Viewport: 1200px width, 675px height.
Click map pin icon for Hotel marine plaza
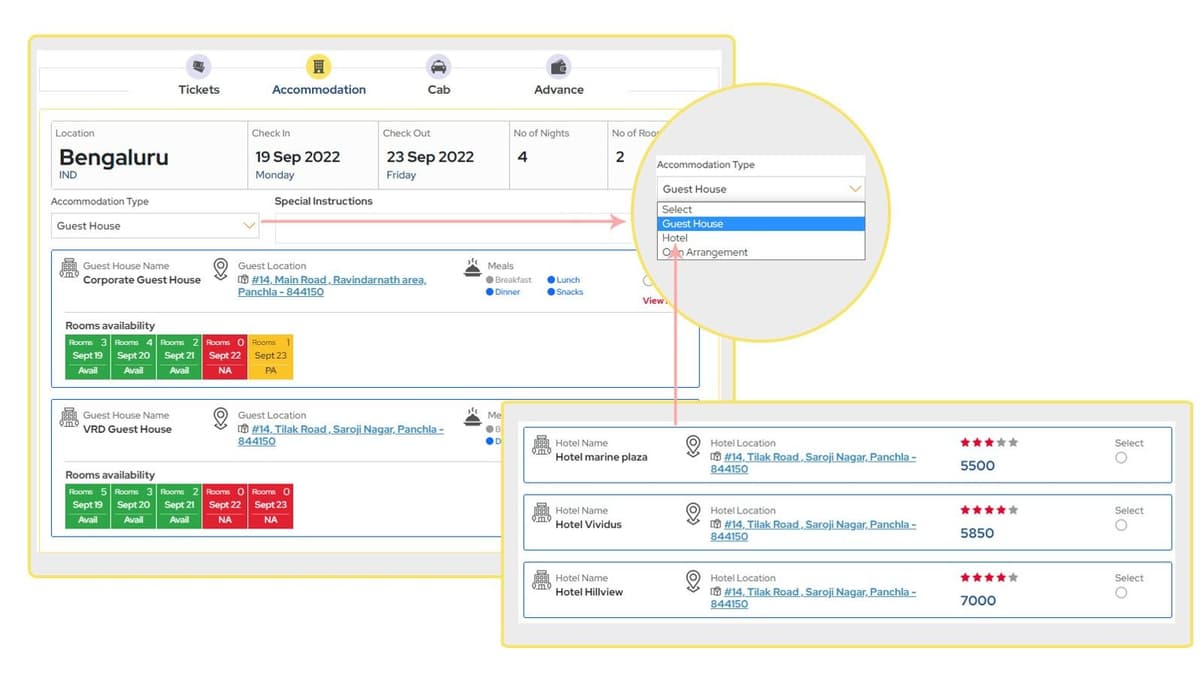(x=693, y=446)
